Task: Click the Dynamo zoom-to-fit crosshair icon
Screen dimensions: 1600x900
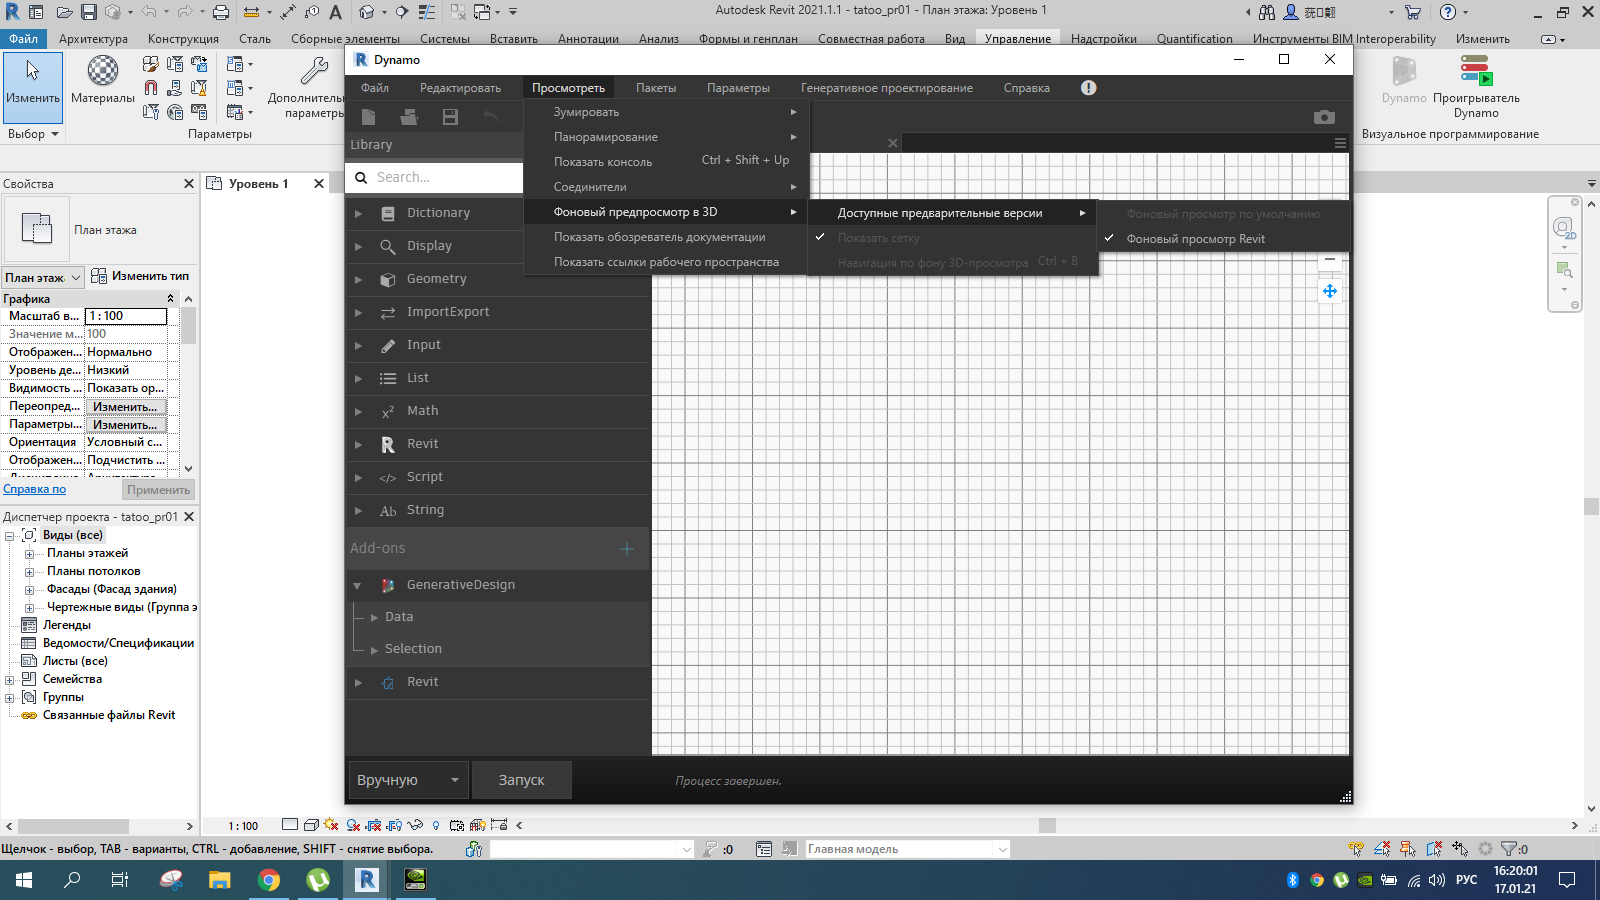Action: [x=1329, y=291]
